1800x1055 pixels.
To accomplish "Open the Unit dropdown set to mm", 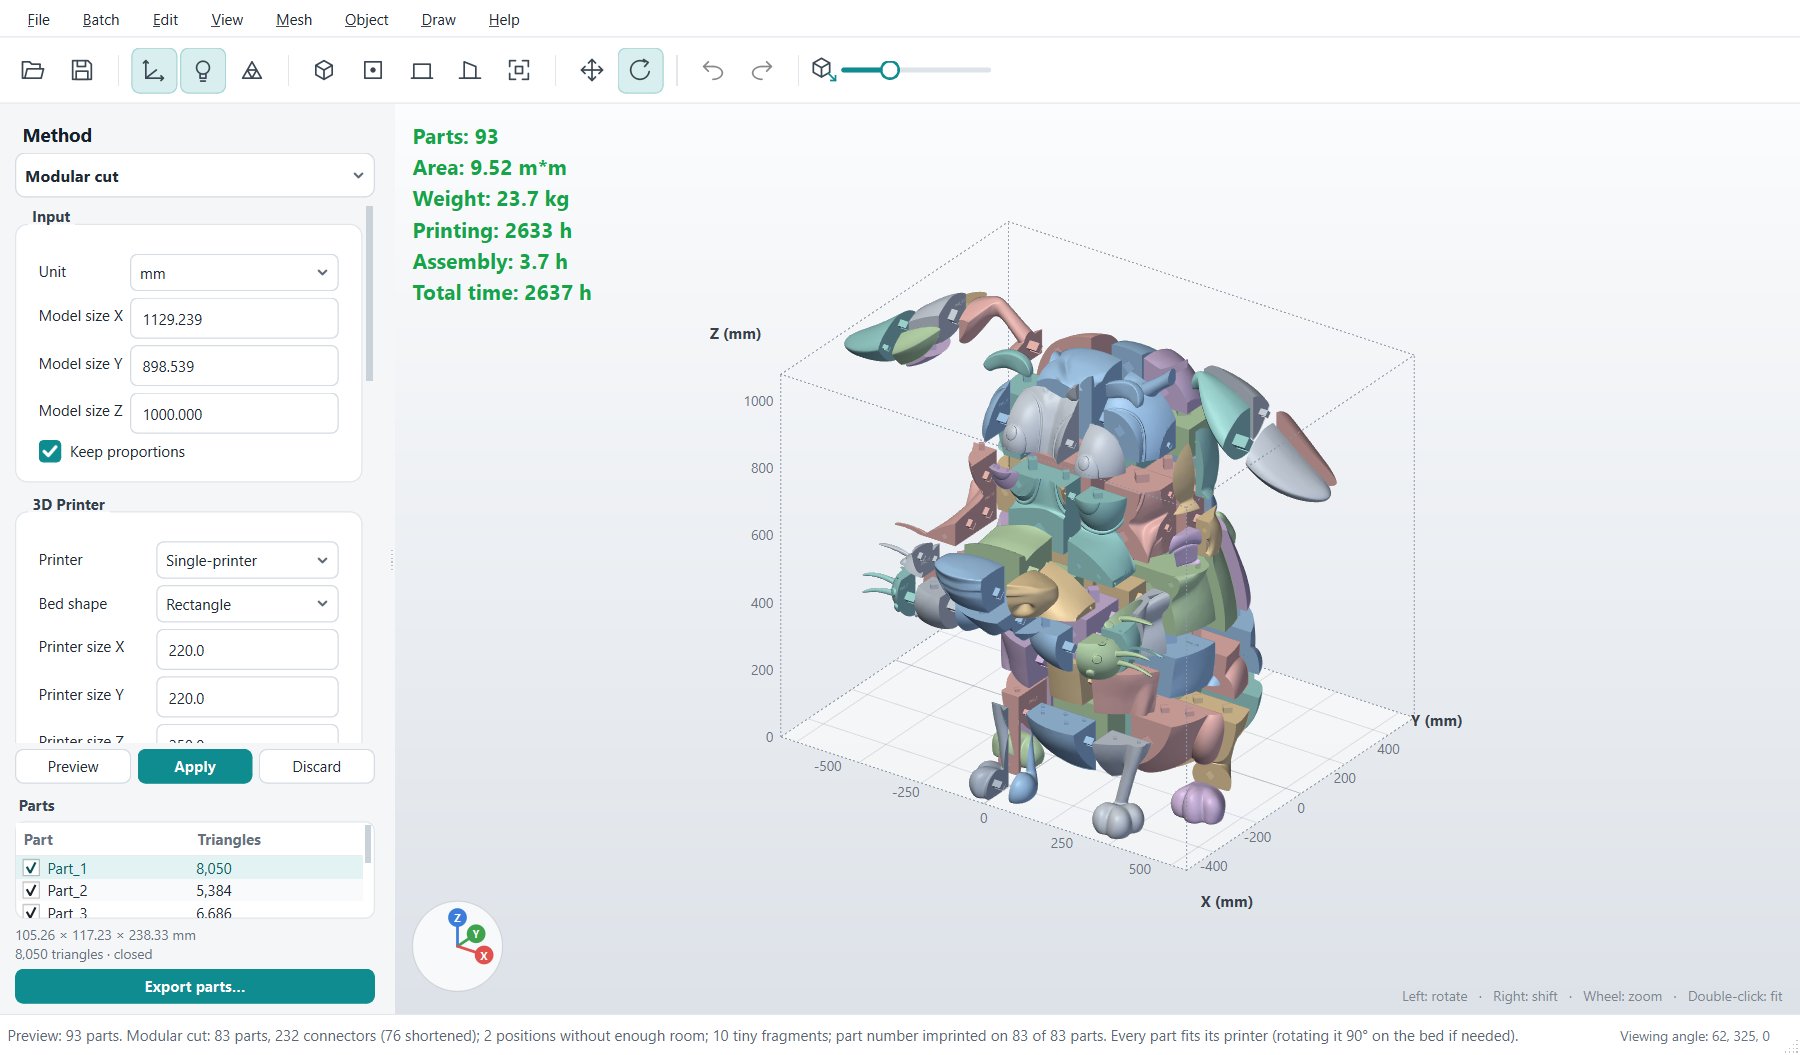I will click(x=234, y=273).
